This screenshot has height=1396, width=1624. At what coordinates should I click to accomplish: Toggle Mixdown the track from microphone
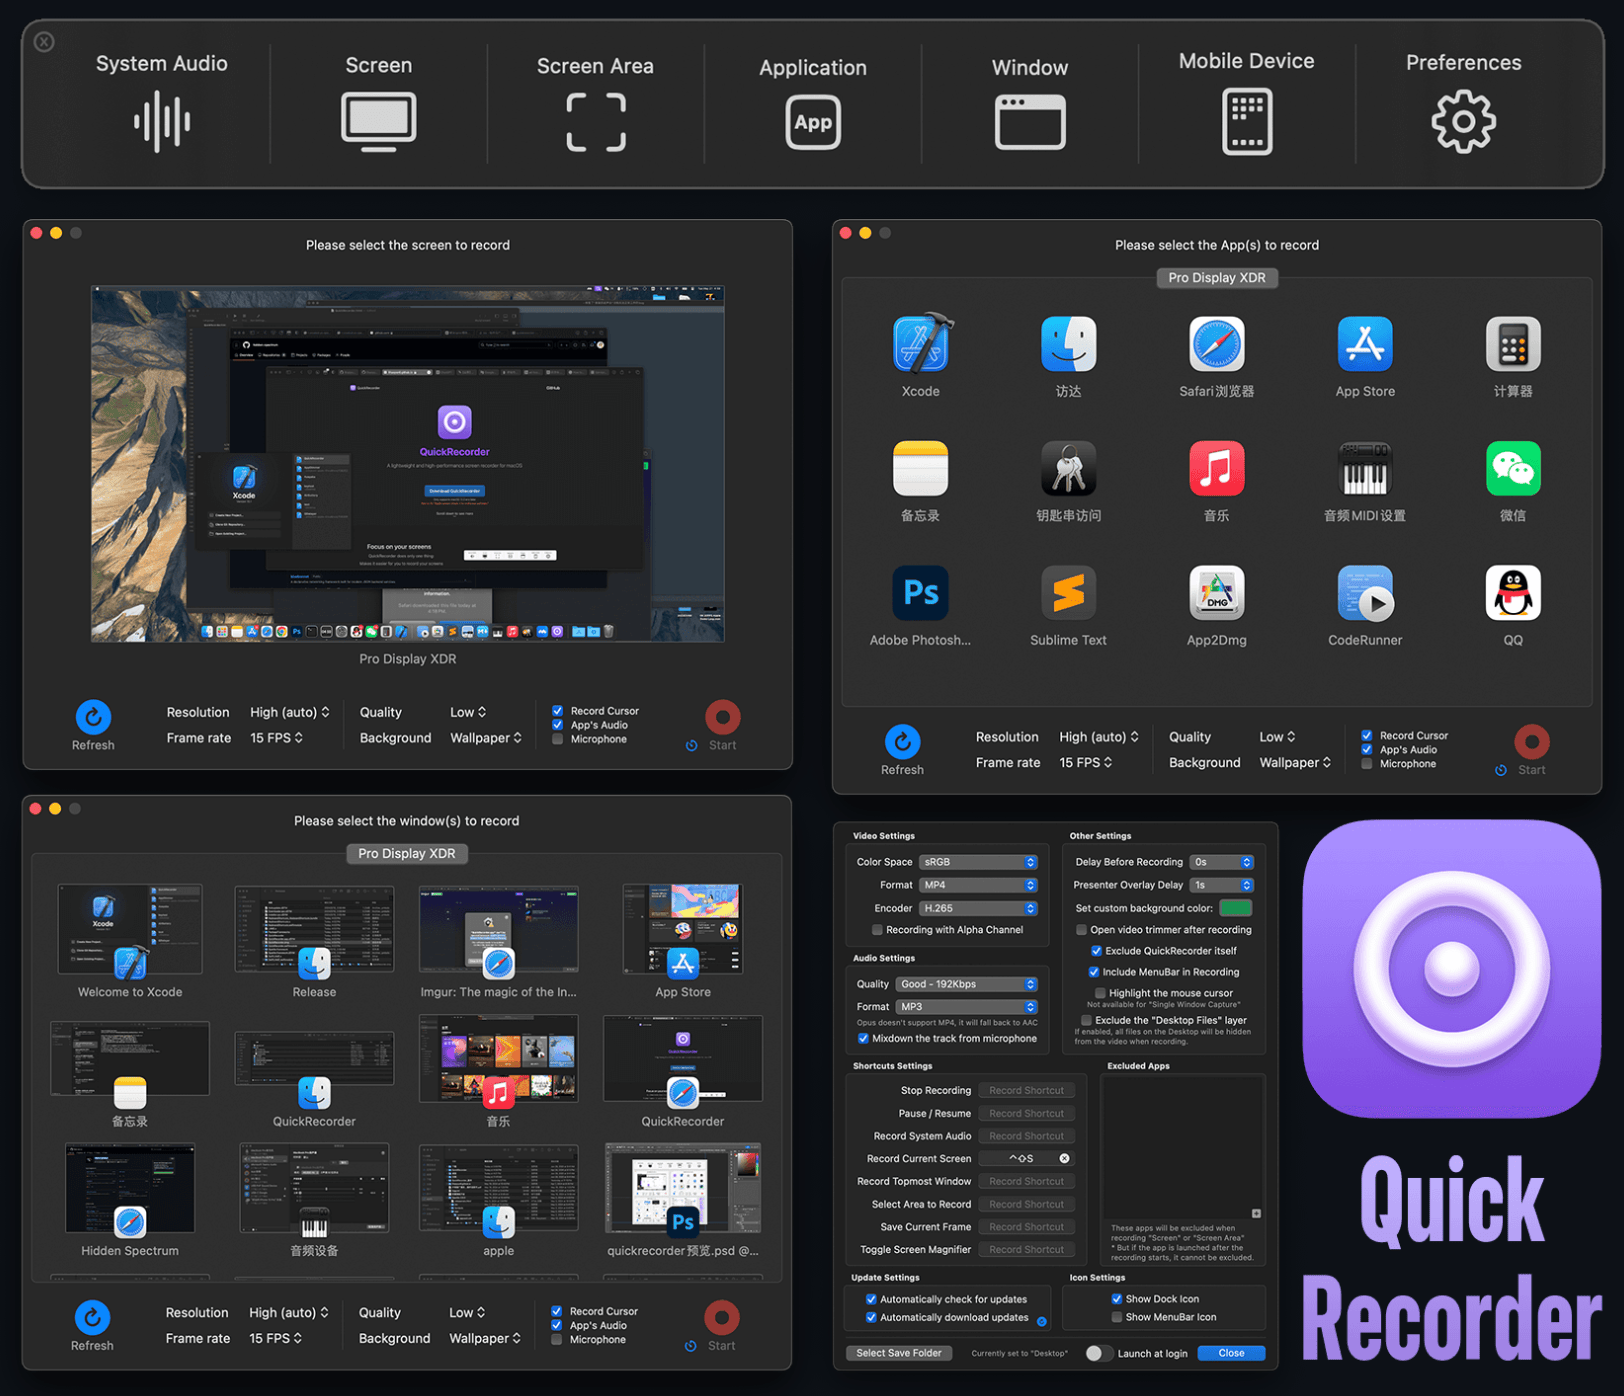point(863,1038)
